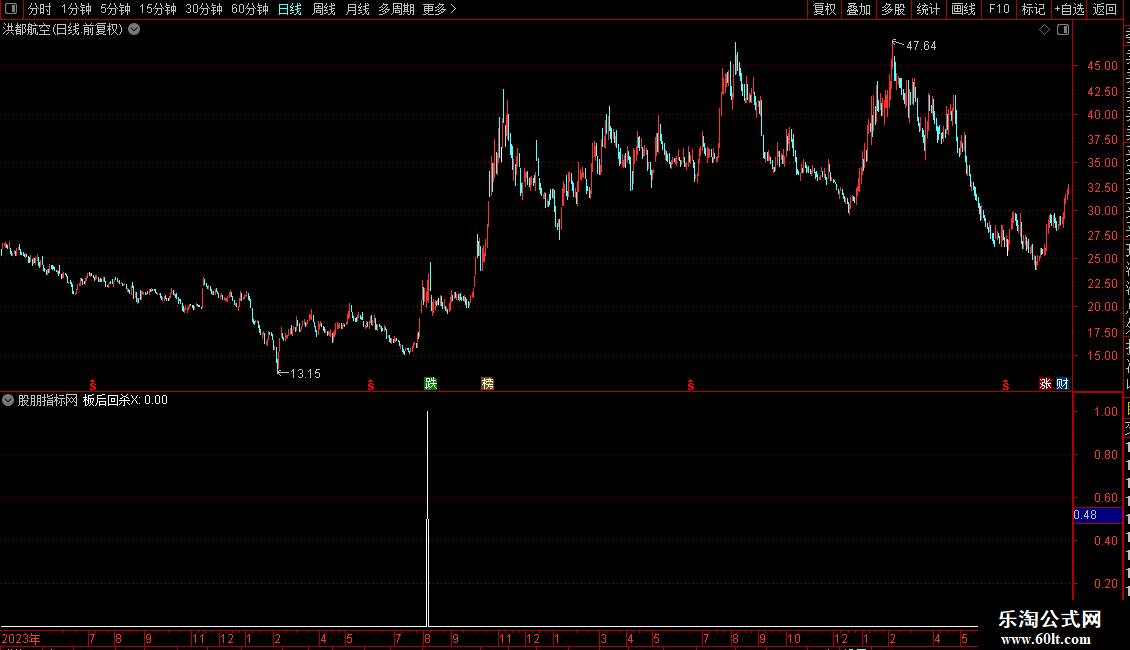Switch to the 周线 period tab

324,9
